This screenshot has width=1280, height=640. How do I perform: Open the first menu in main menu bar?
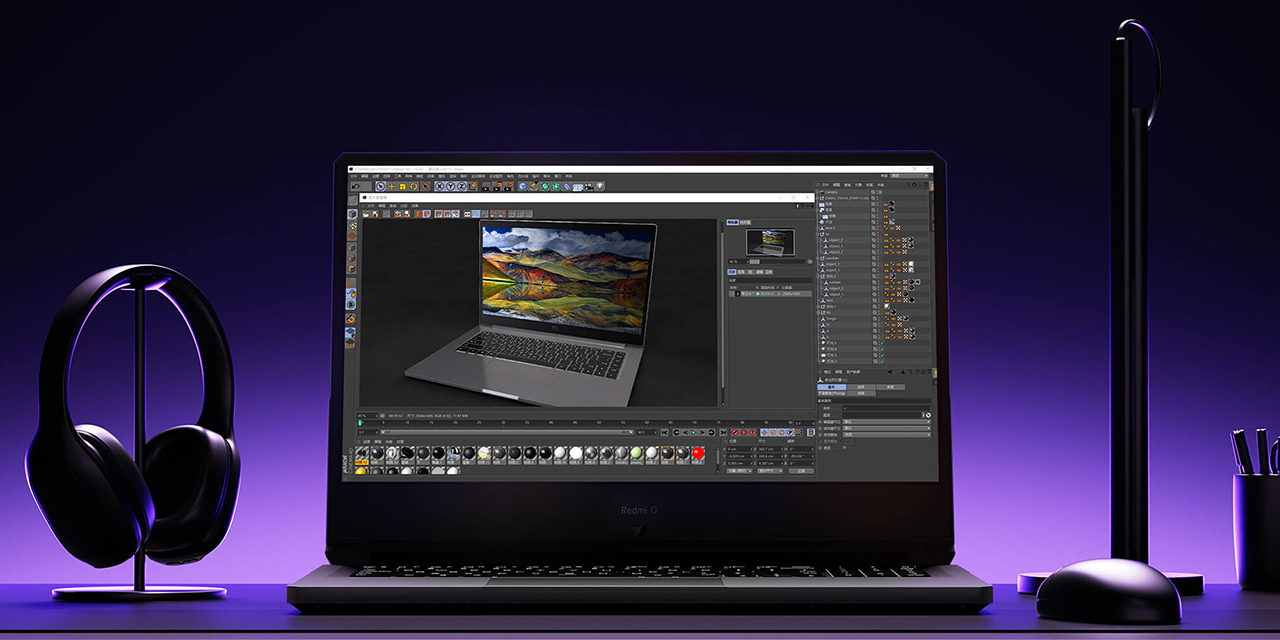[353, 176]
